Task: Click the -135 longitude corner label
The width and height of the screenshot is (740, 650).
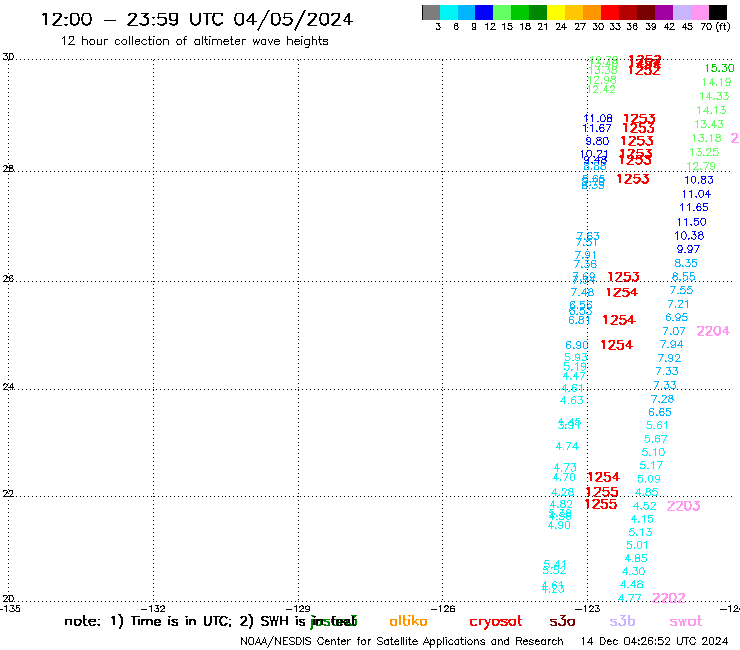Action: 10,609
